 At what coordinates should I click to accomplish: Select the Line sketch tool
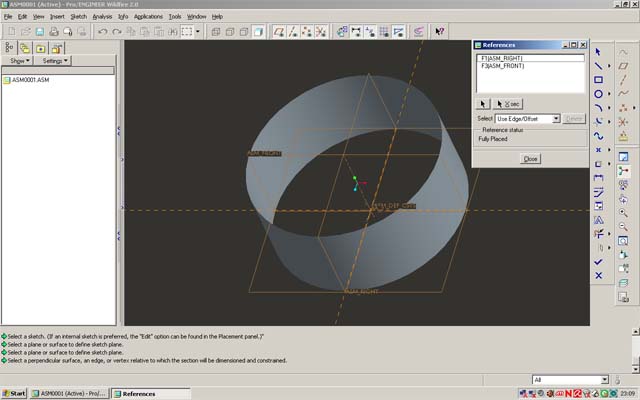point(598,65)
